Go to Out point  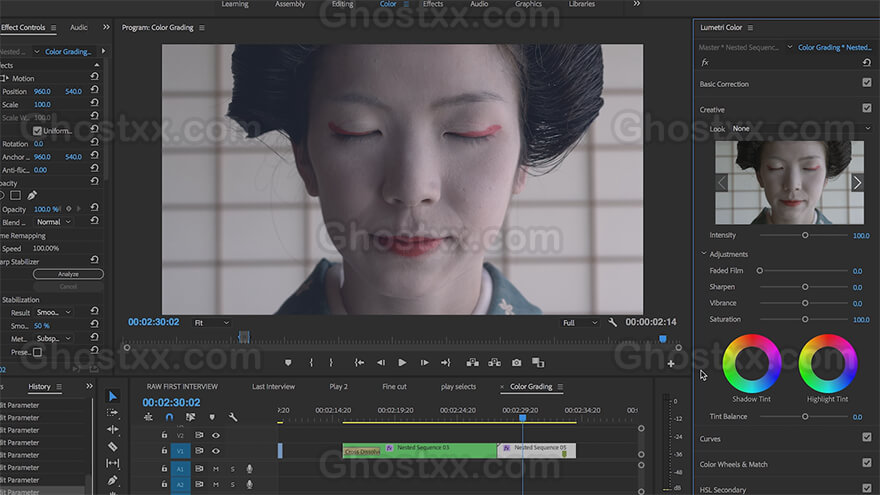[x=446, y=363]
